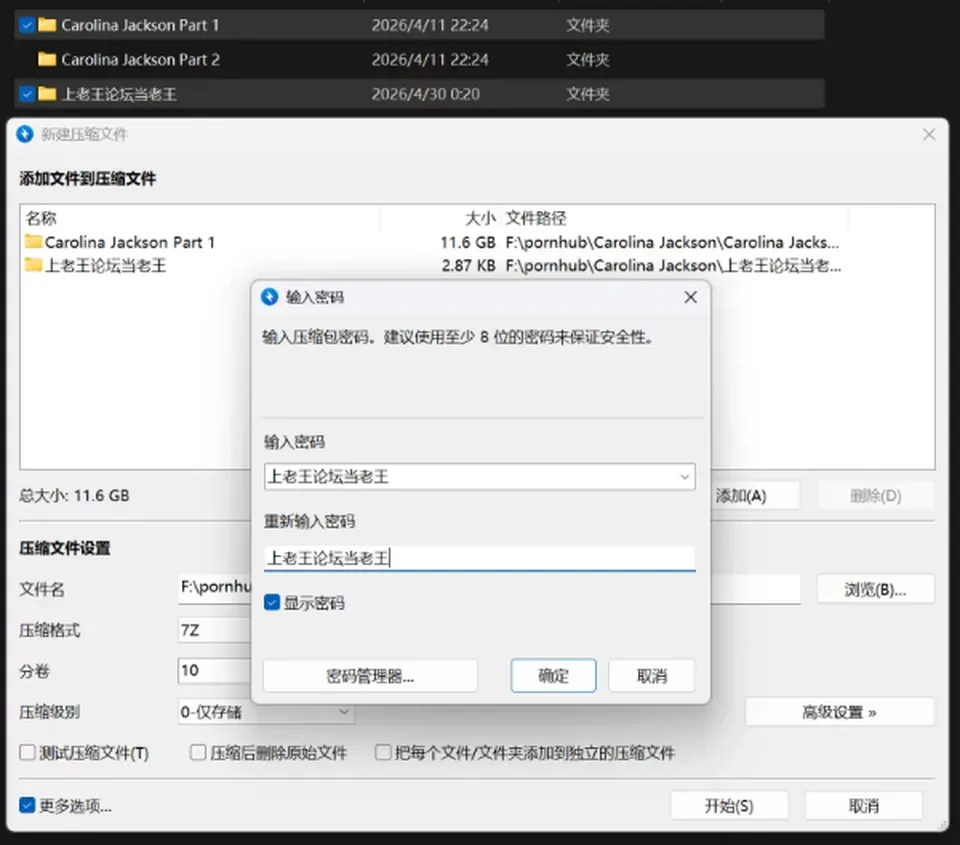This screenshot has height=845, width=960.
Task: Click 取消 in the 输入密码 dialog
Action: pos(652,676)
